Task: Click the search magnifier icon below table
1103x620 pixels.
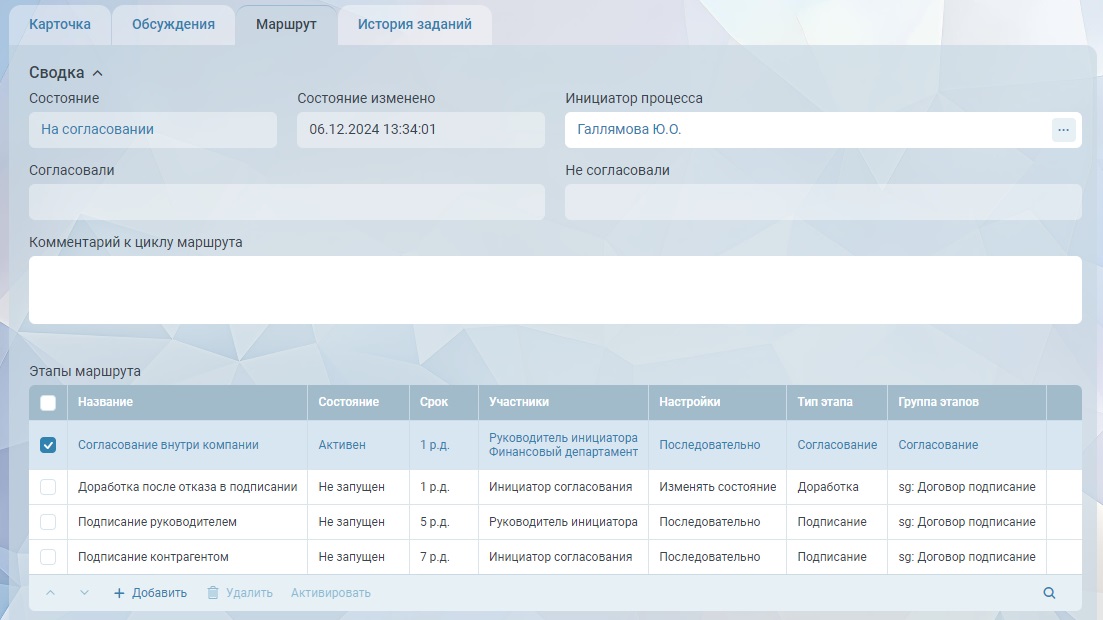Action: pyautogui.click(x=1049, y=593)
